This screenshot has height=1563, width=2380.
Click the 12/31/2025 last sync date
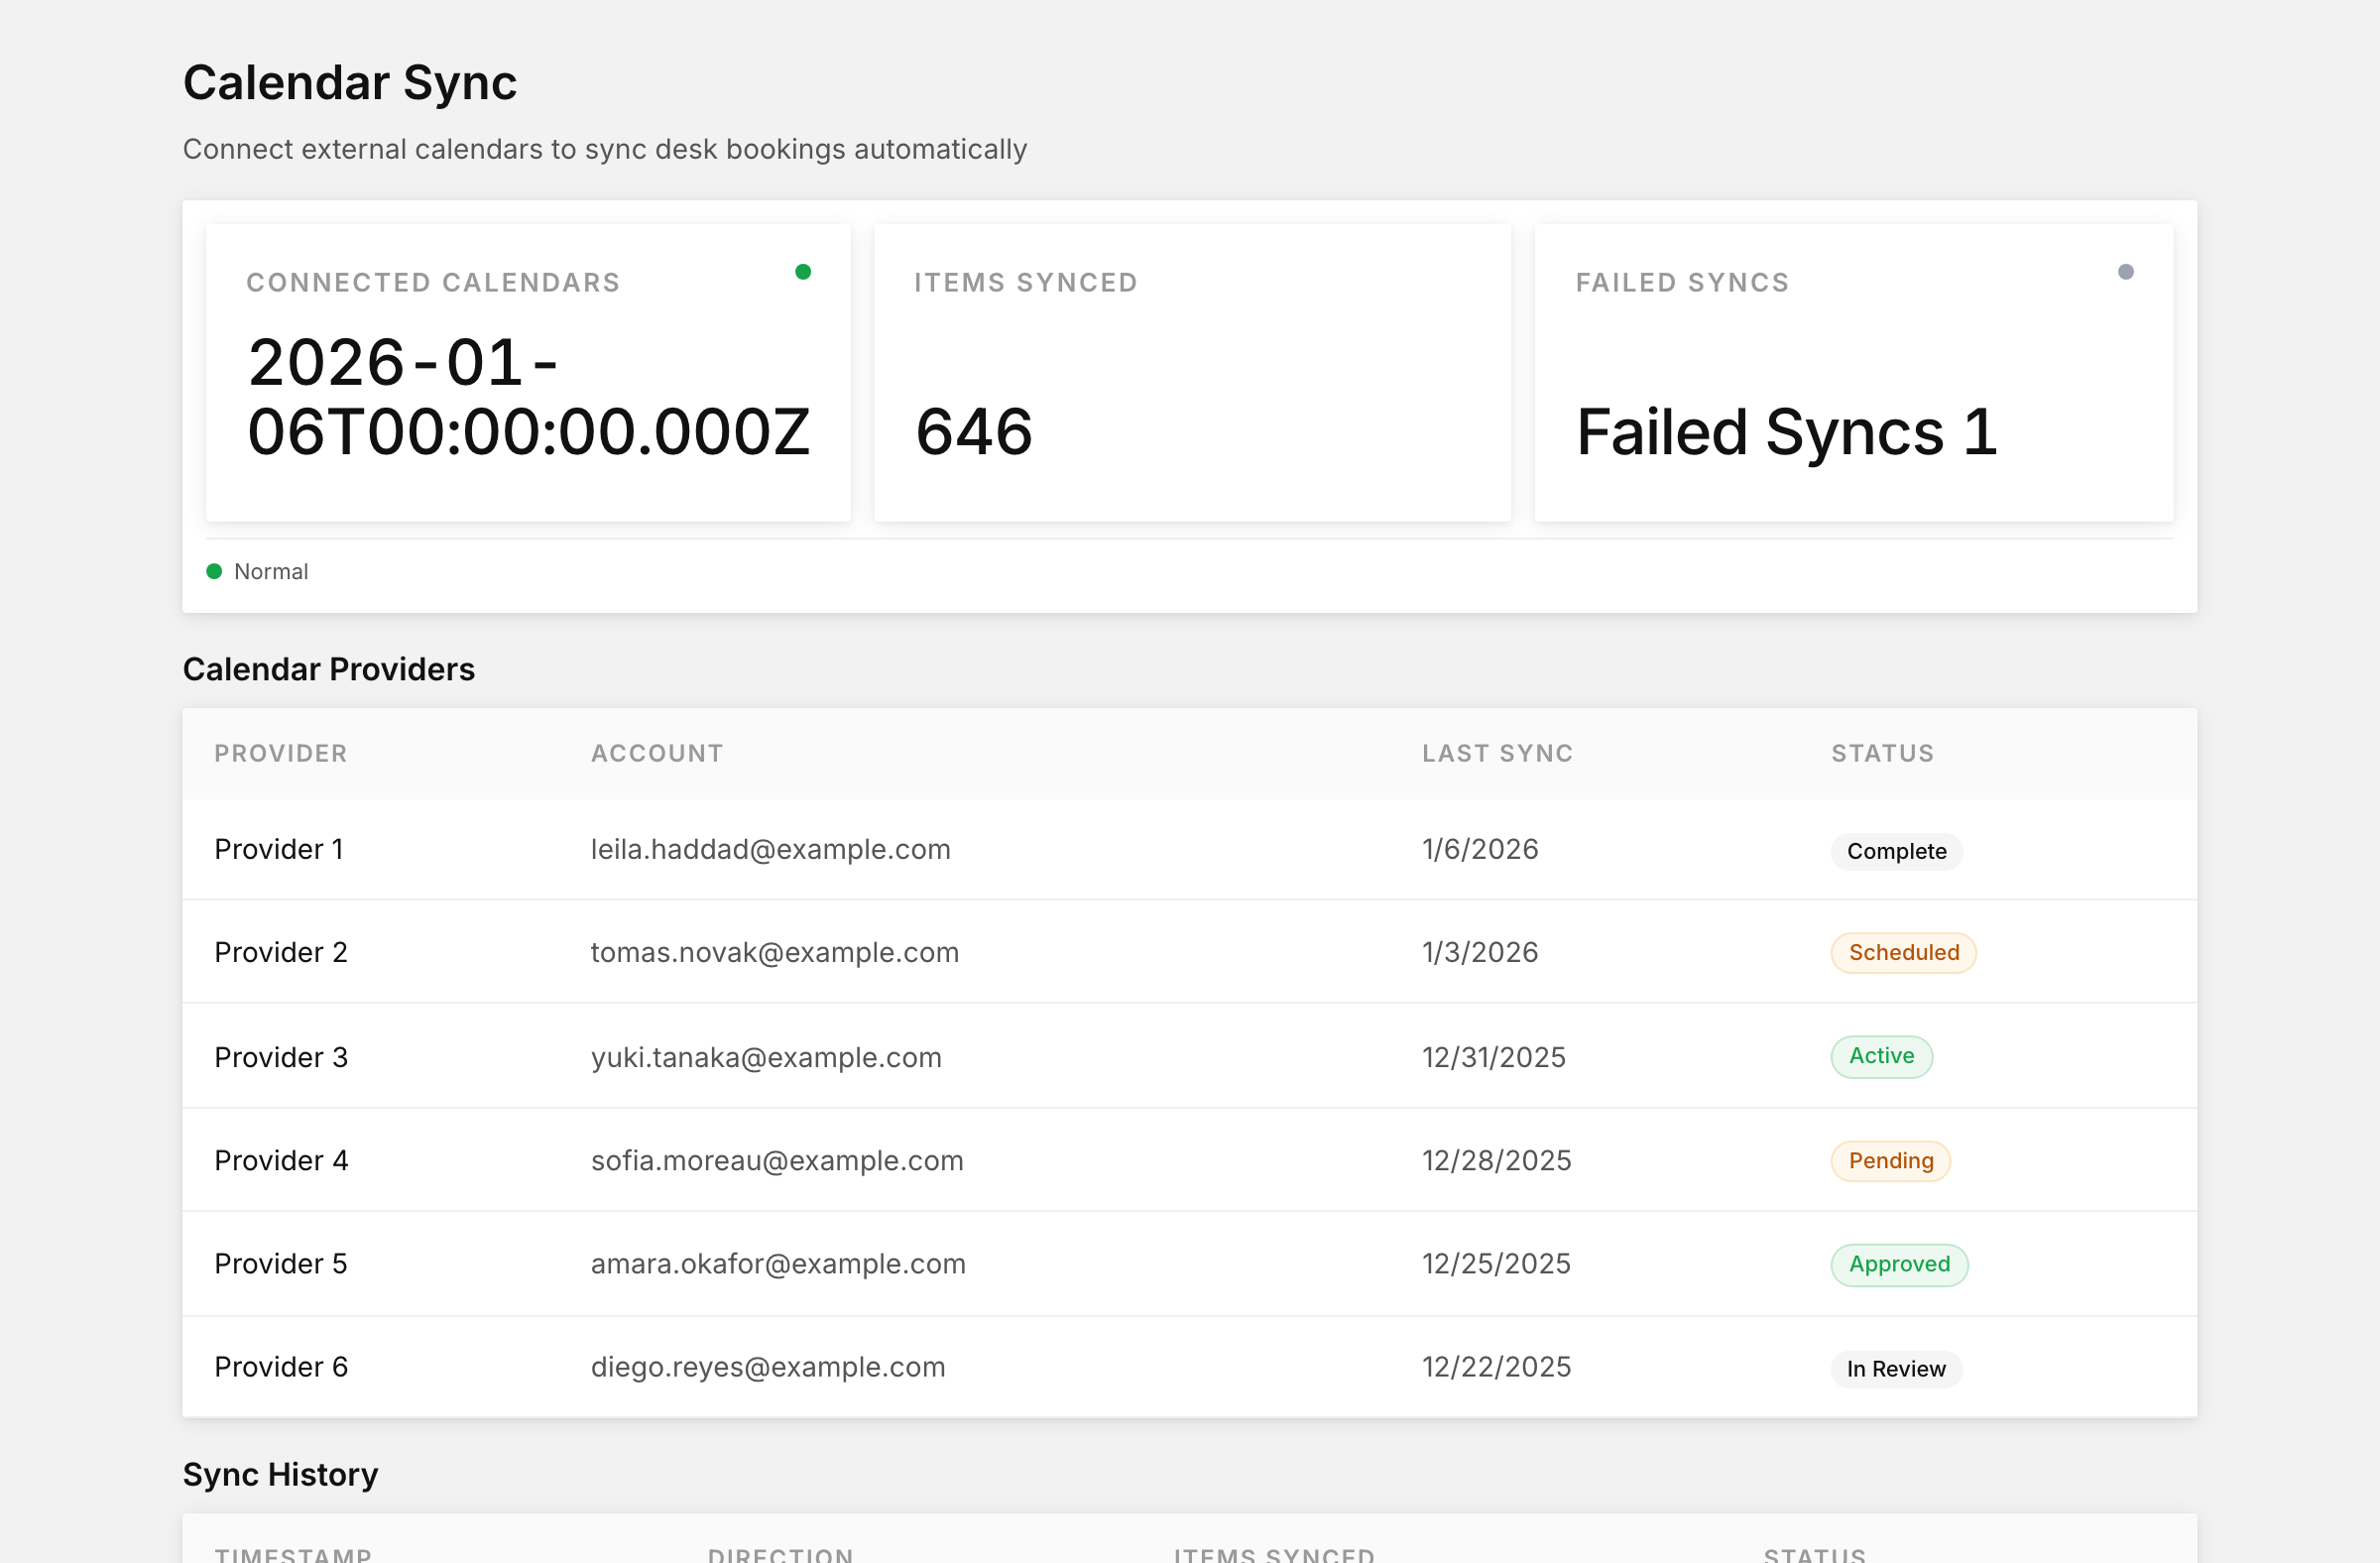(1494, 1057)
